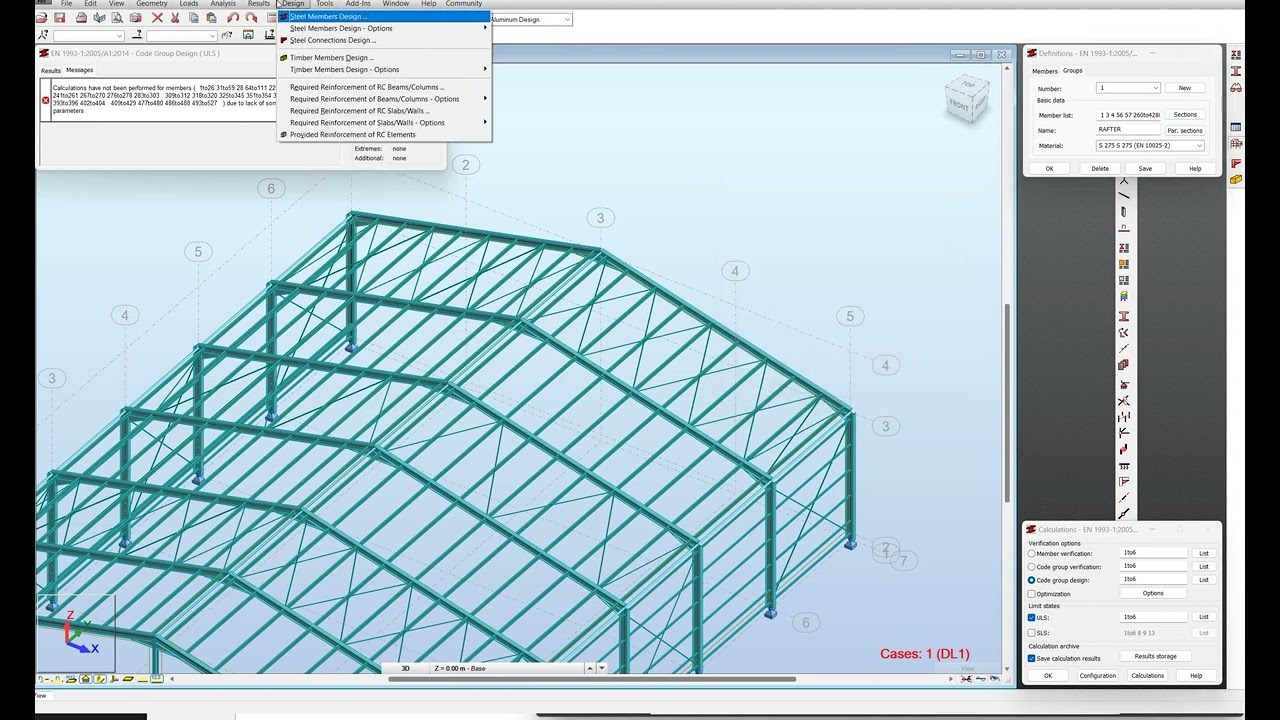Choose Provided Reinforcement of RC Elements

point(385,135)
